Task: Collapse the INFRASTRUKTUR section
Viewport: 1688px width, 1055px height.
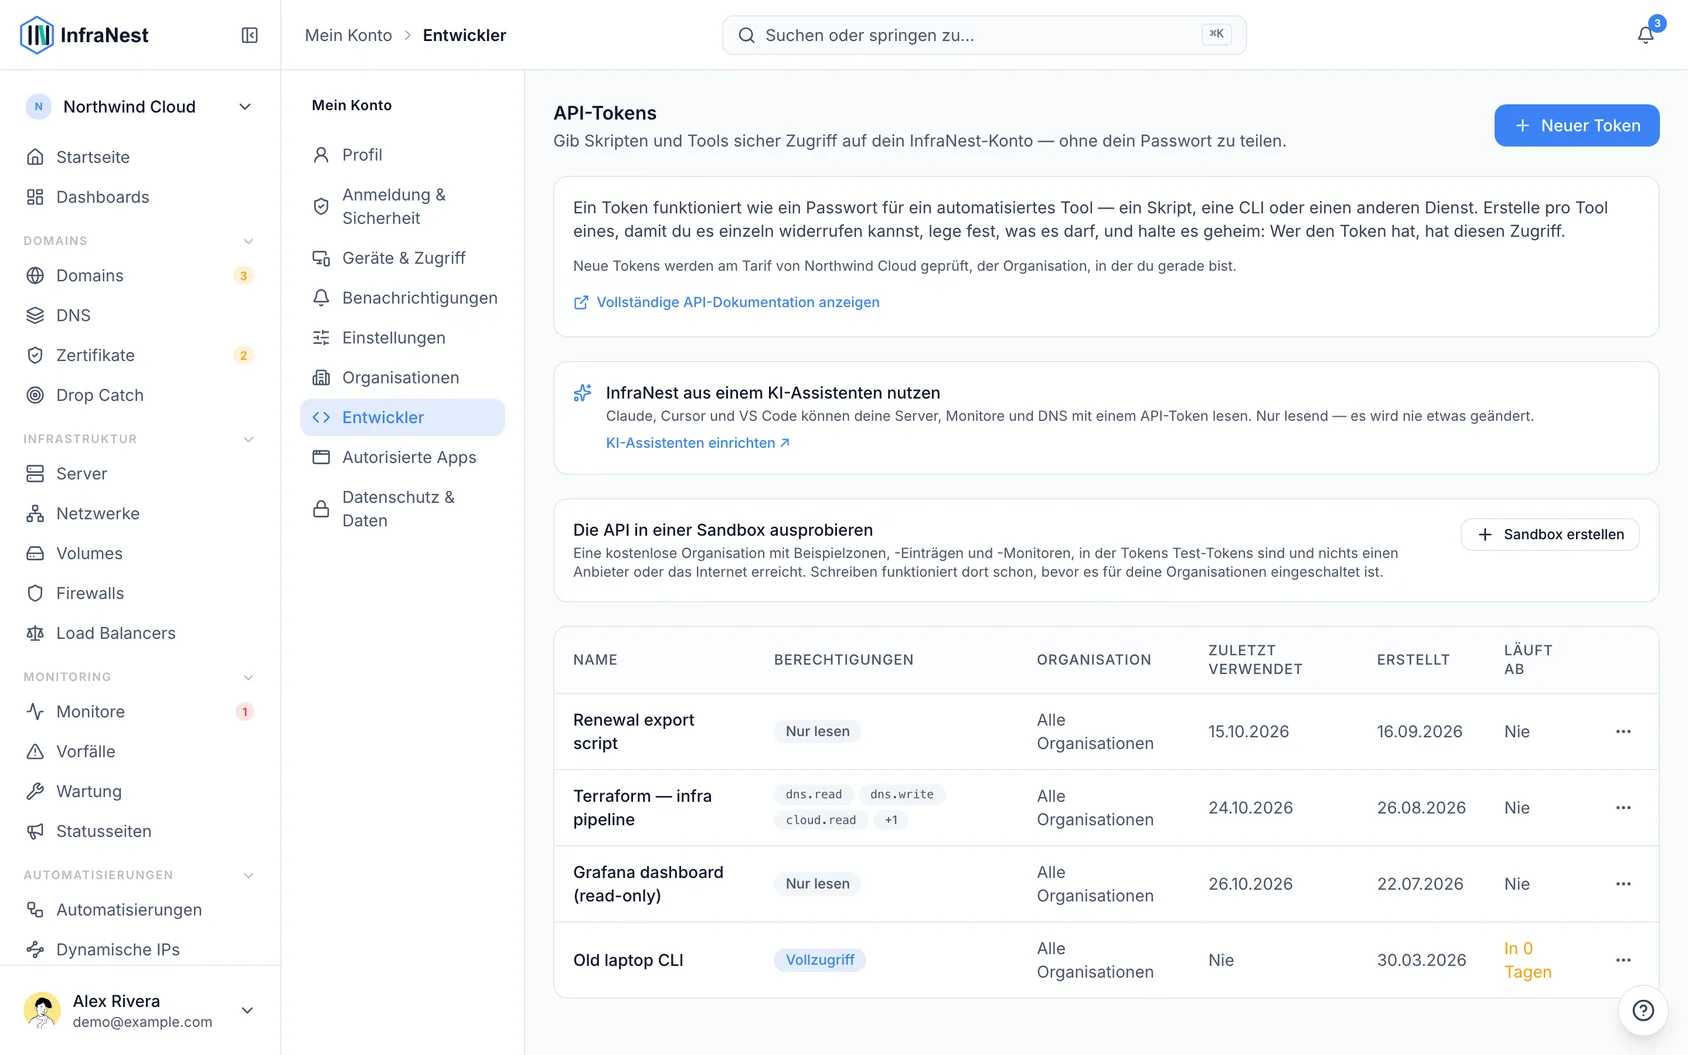Action: pos(248,439)
